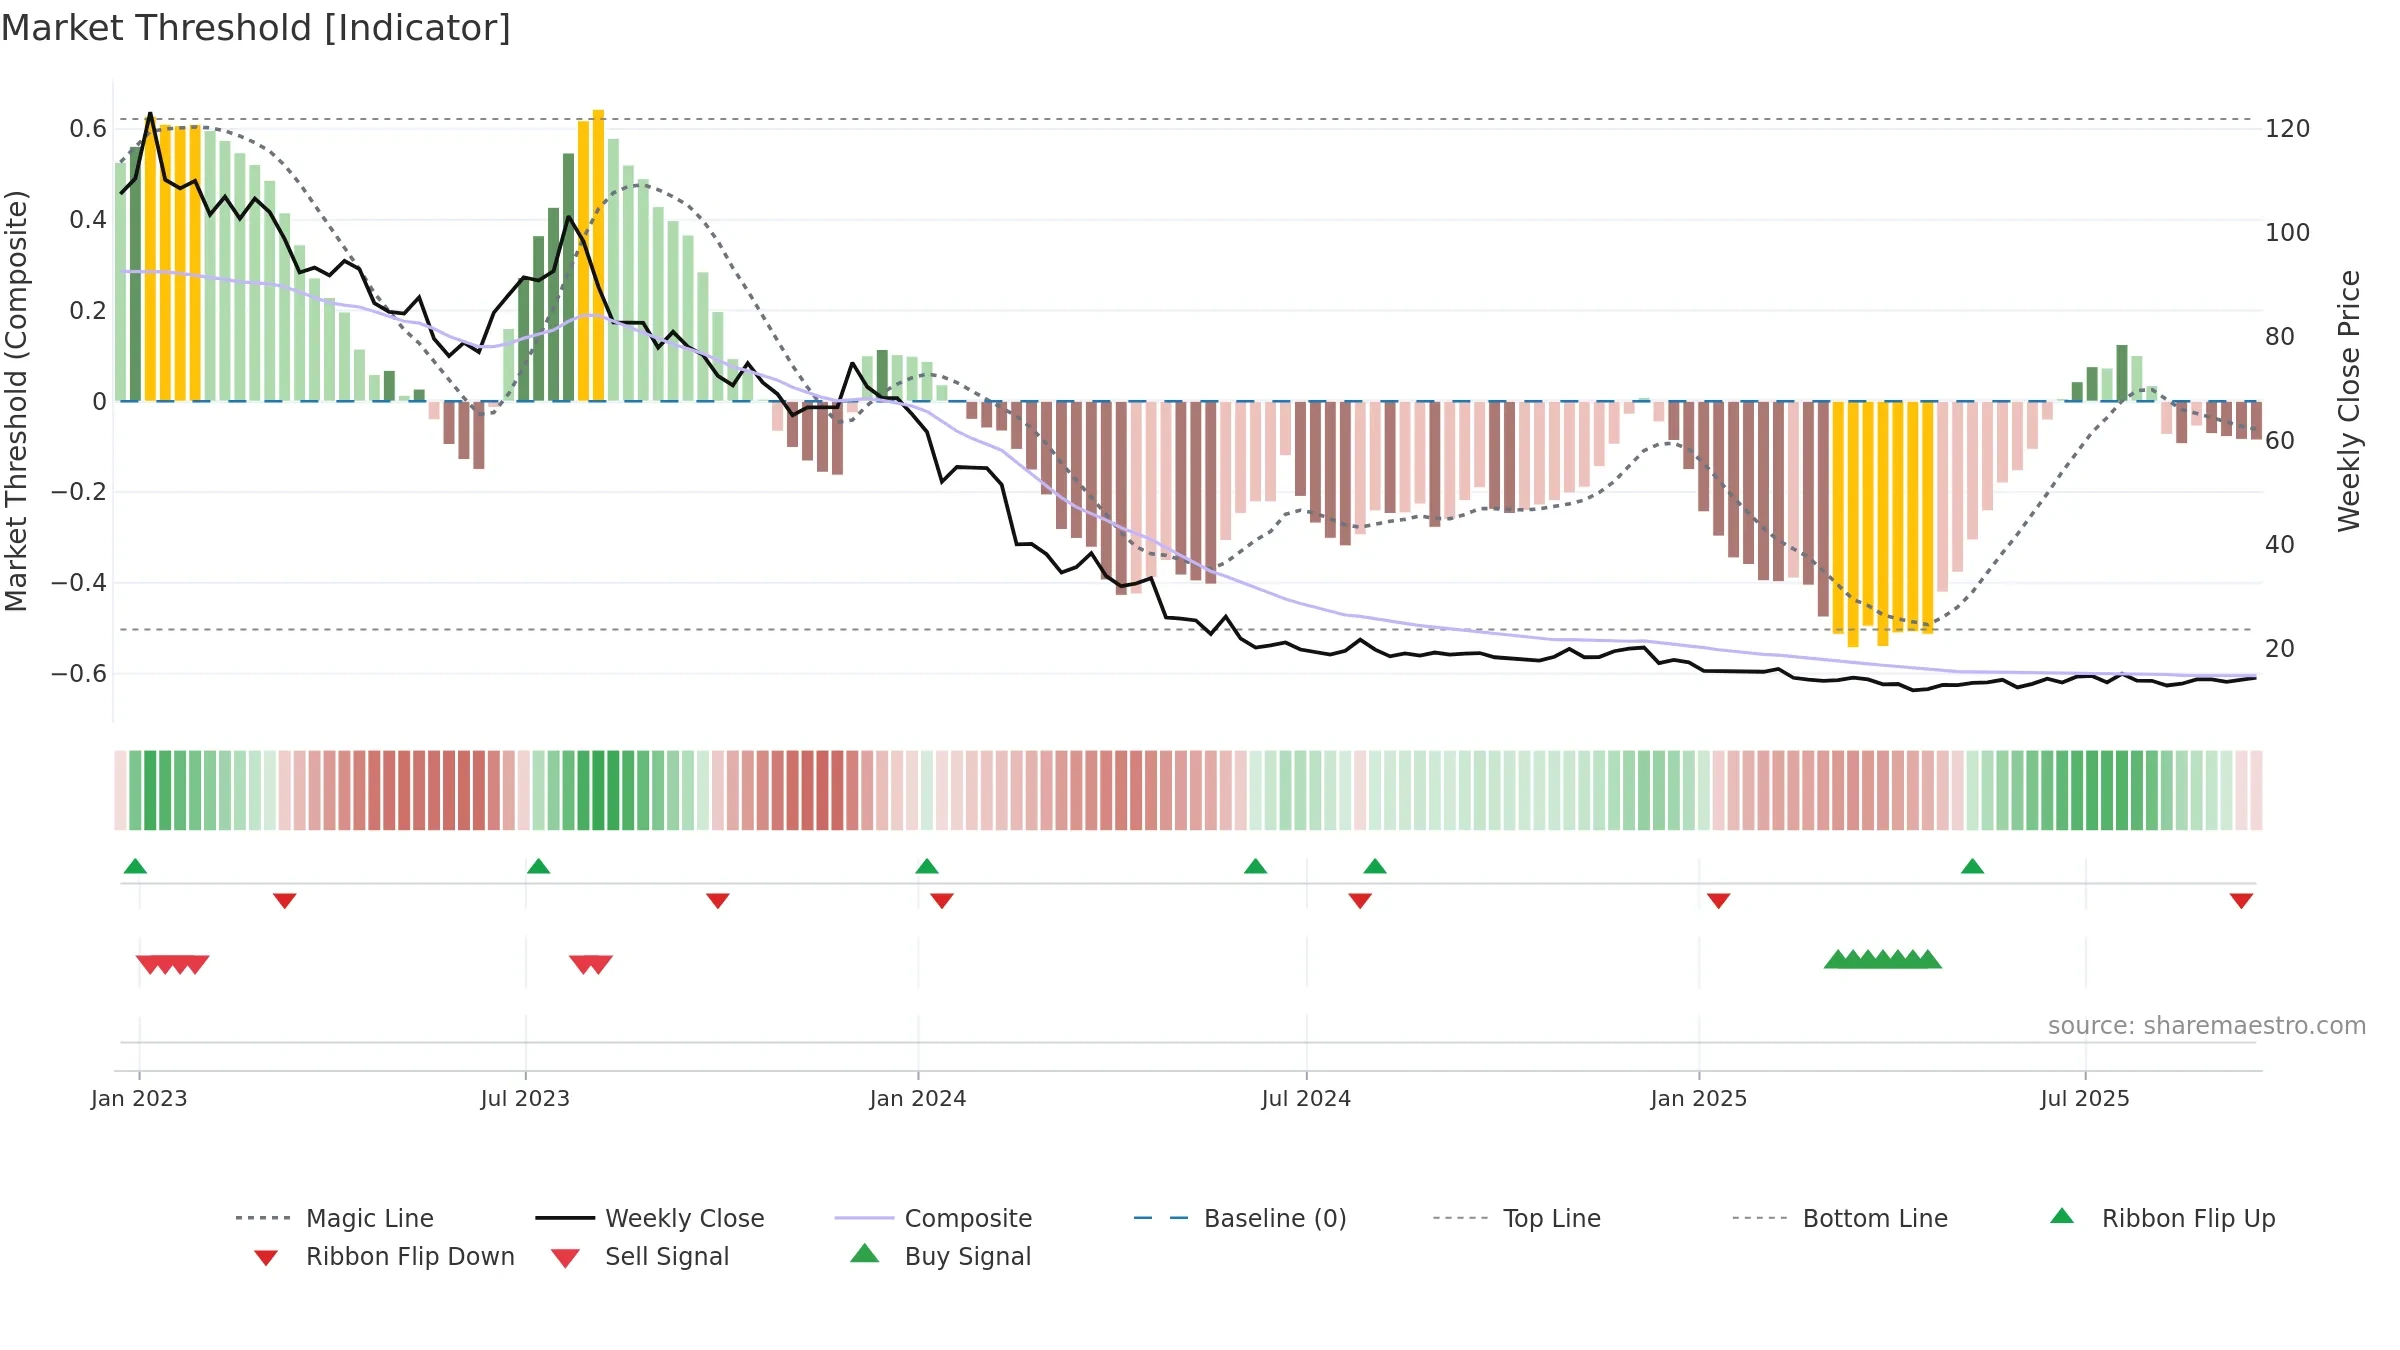The image size is (2400, 1350).
Task: Toggle the Magic Line legend entry
Action: pyautogui.click(x=334, y=1218)
